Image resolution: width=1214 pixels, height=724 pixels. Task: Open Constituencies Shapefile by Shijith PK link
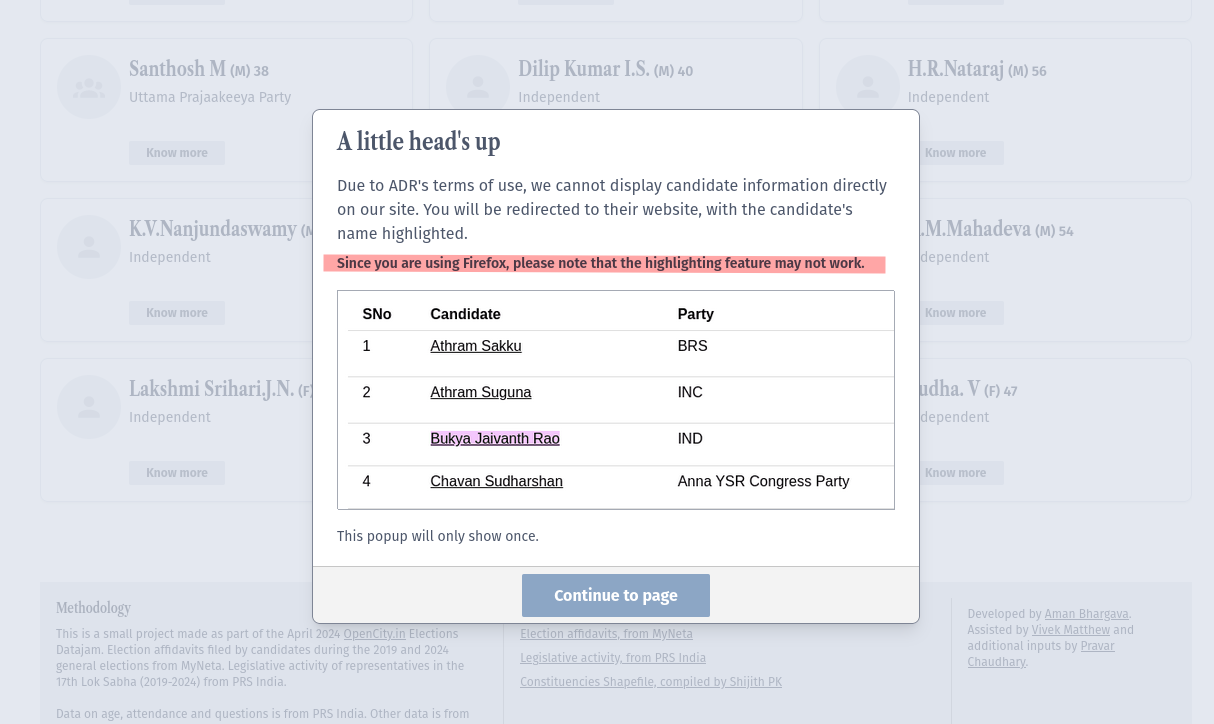tap(651, 682)
